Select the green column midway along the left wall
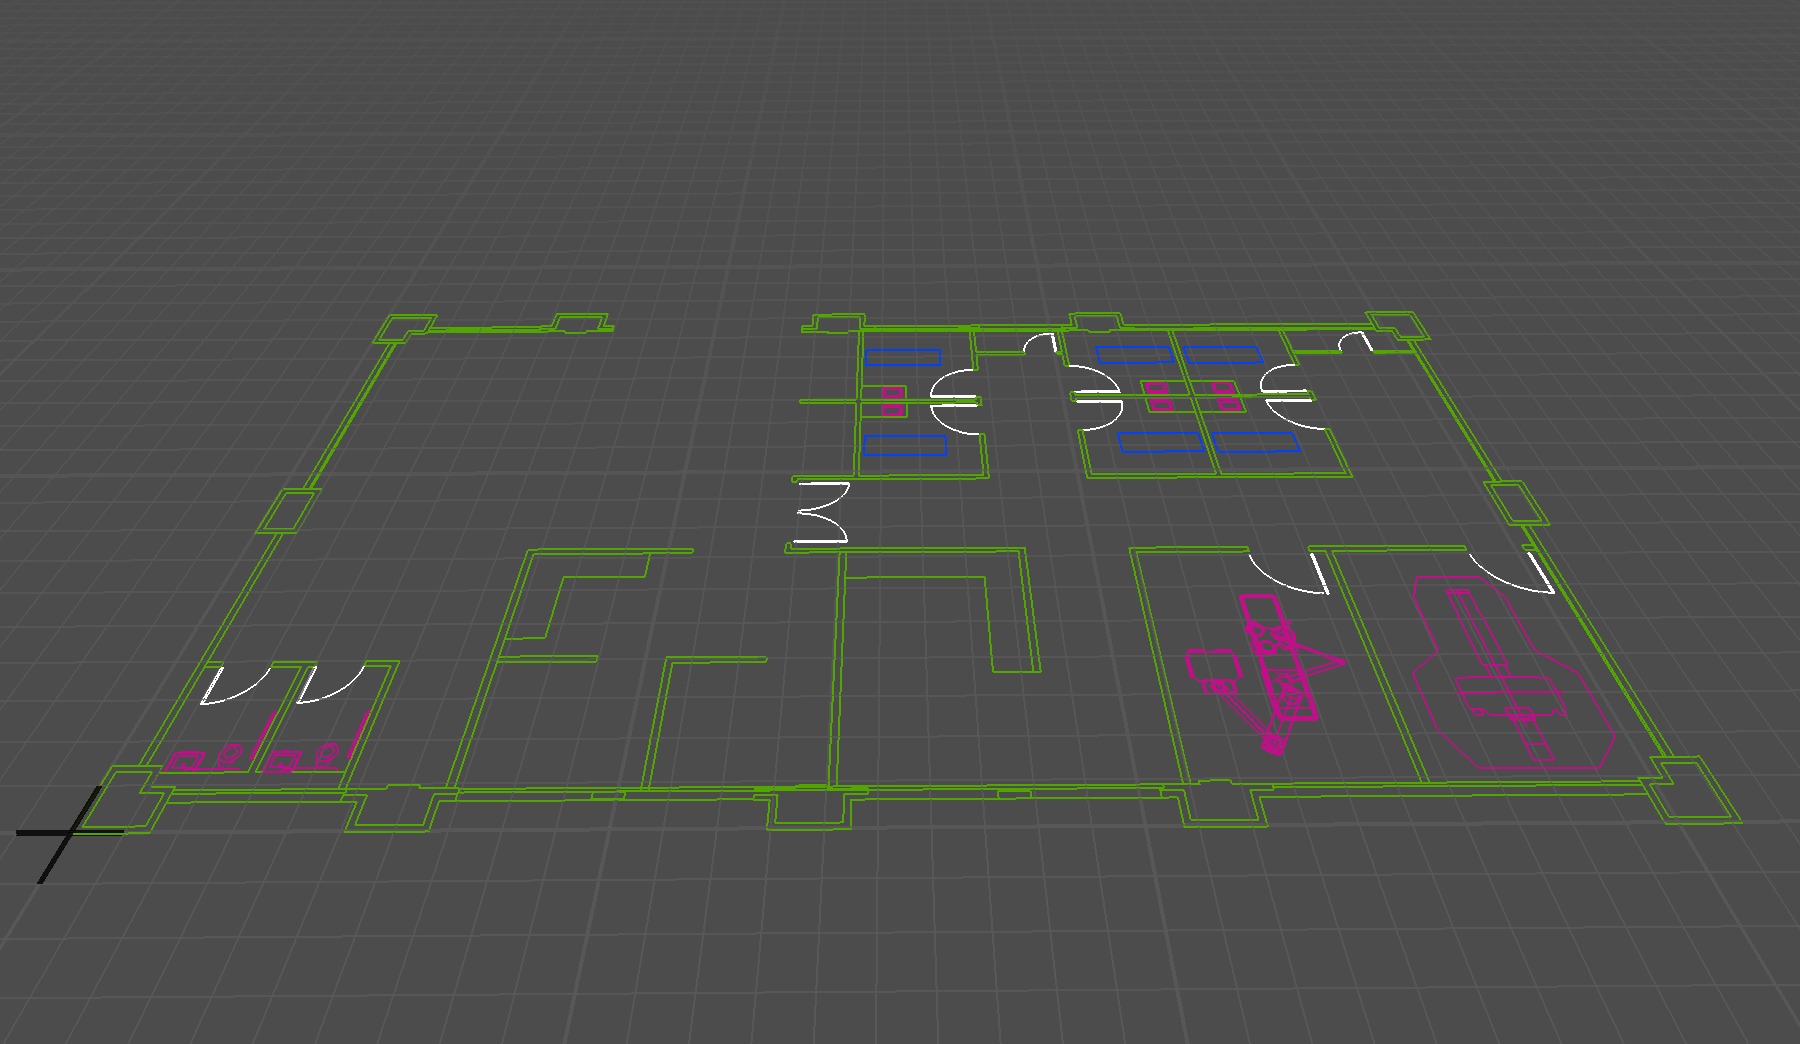The height and width of the screenshot is (1044, 1800). pos(287,510)
